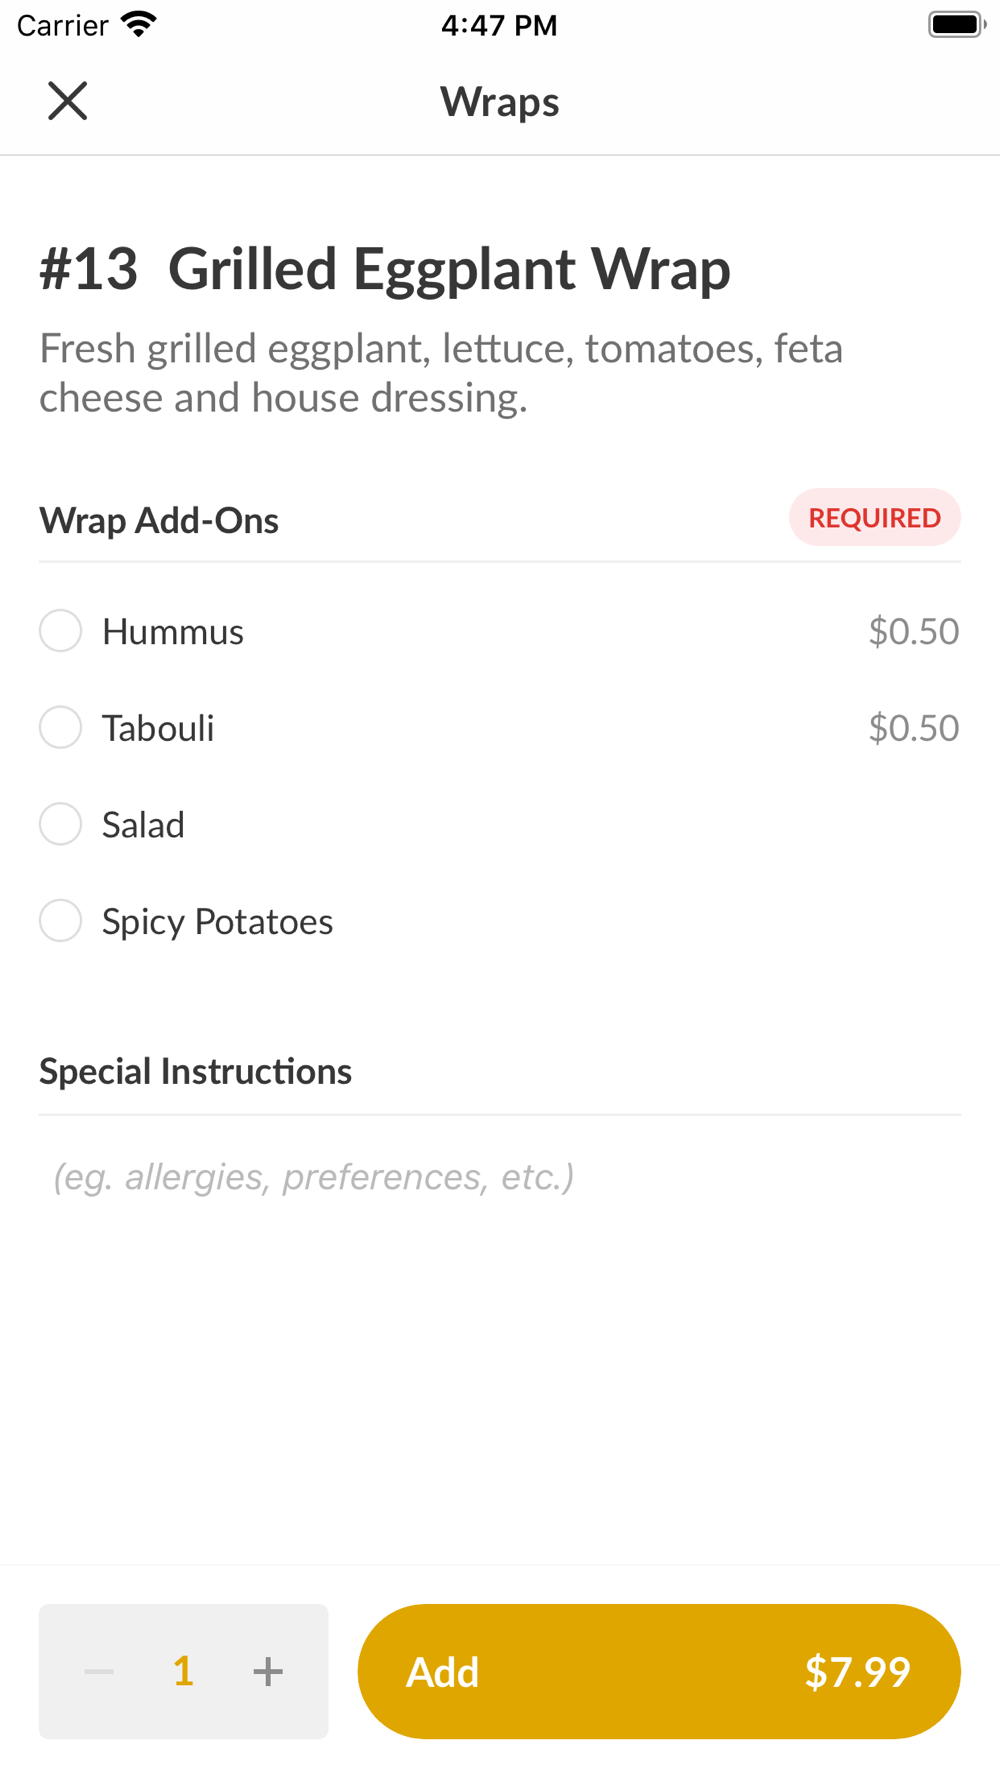This screenshot has width=1000, height=1778.
Task: Tap the Wi-Fi status icon
Action: pyautogui.click(x=139, y=24)
